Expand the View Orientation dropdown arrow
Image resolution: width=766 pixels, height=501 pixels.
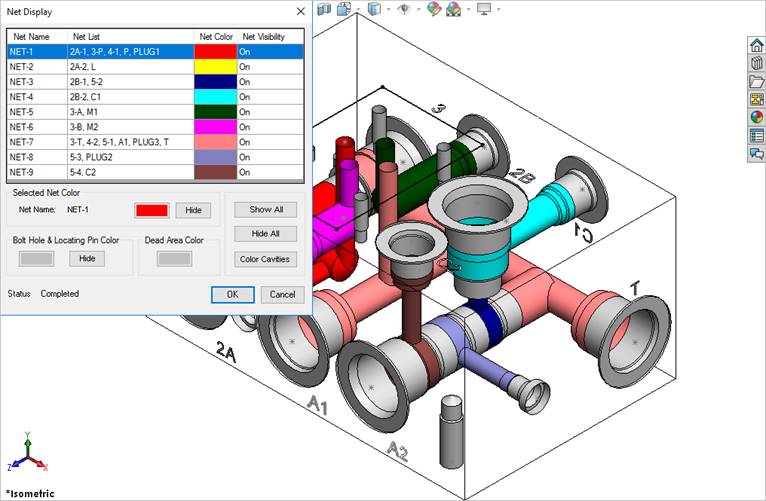pyautogui.click(x=359, y=9)
